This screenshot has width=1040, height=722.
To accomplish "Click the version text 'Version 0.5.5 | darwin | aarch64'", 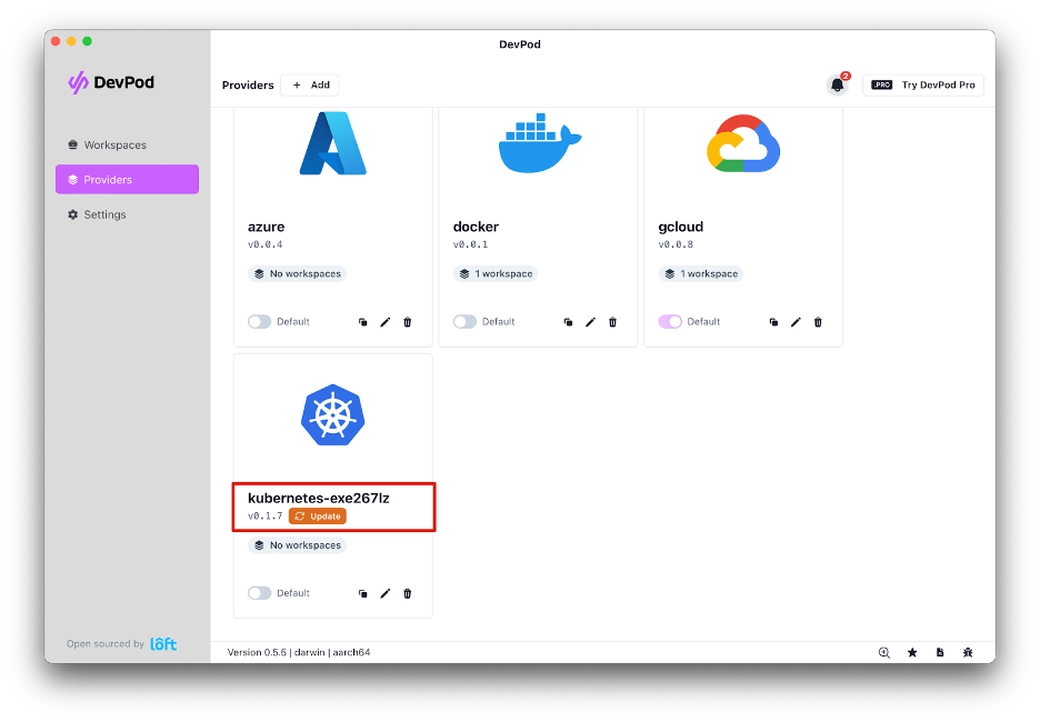I will pos(298,652).
